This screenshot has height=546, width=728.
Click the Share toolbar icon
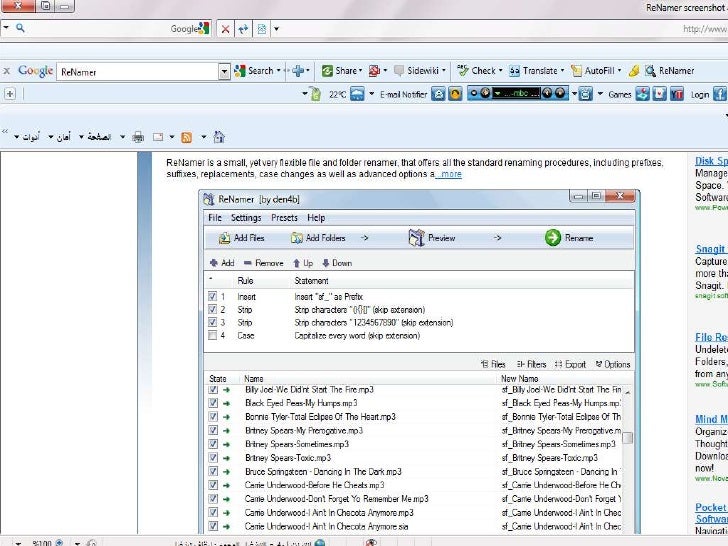(327, 71)
